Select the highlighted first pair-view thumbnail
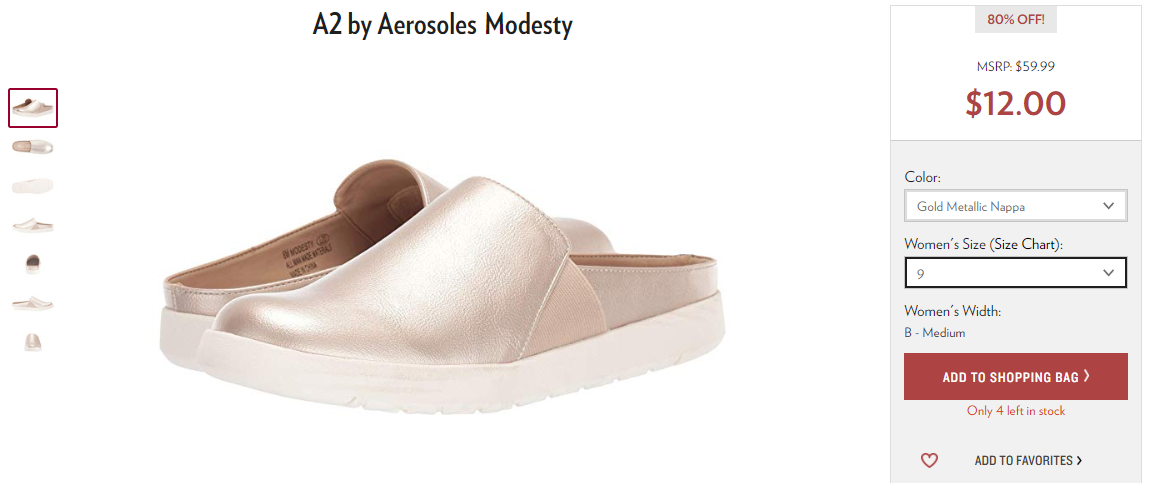 pyautogui.click(x=33, y=108)
